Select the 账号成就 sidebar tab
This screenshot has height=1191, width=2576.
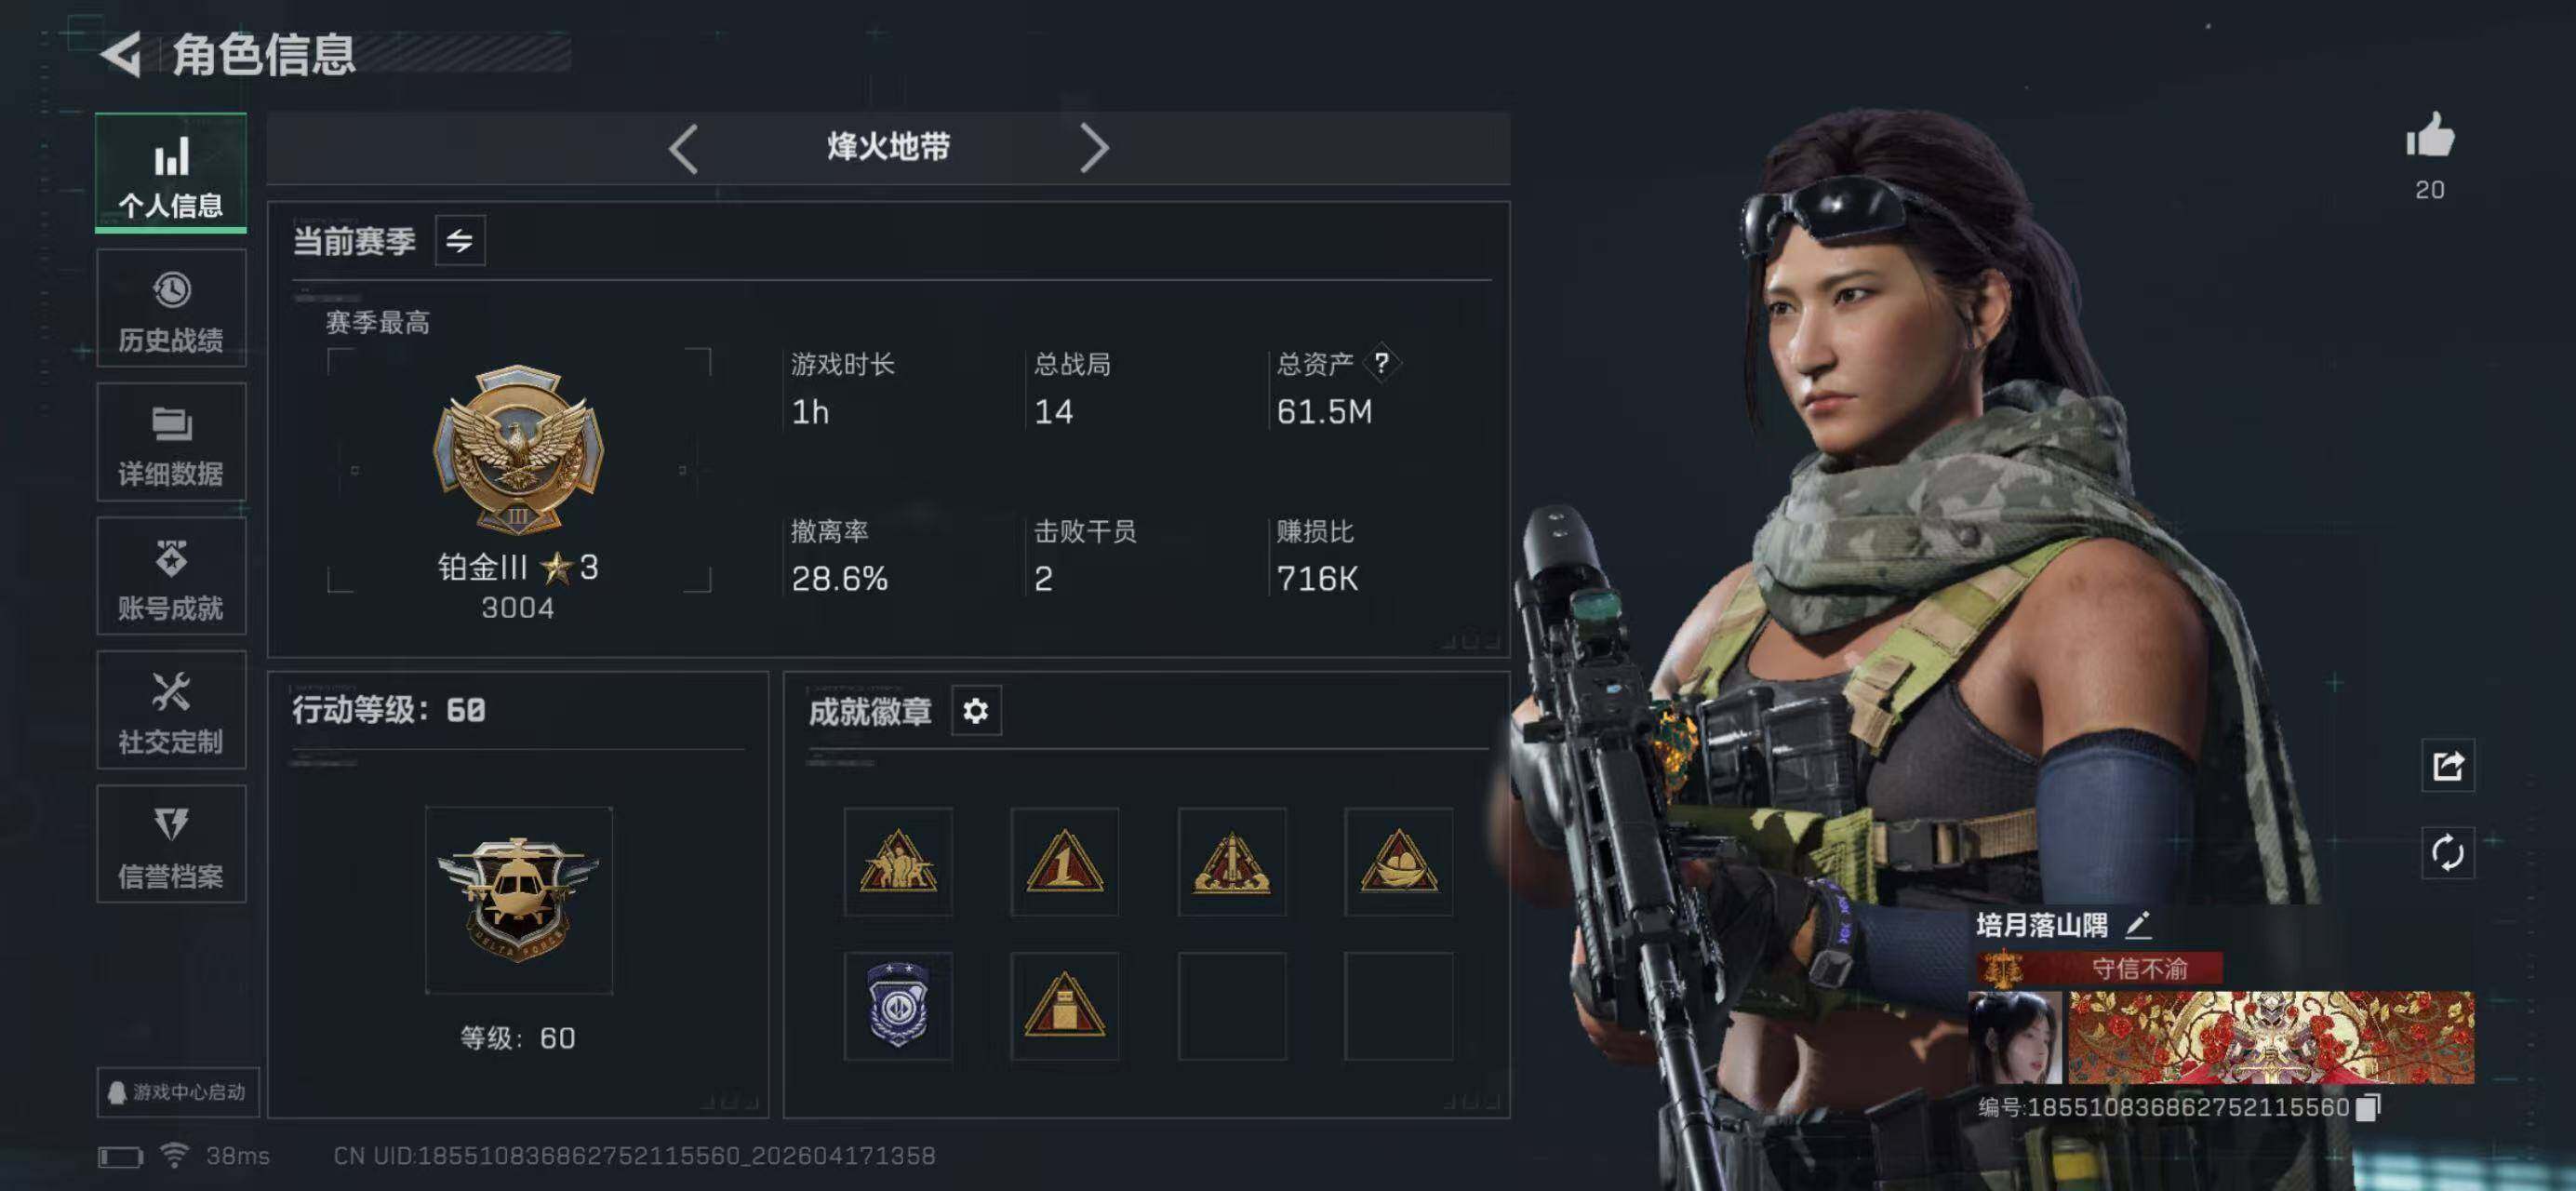pyautogui.click(x=171, y=576)
